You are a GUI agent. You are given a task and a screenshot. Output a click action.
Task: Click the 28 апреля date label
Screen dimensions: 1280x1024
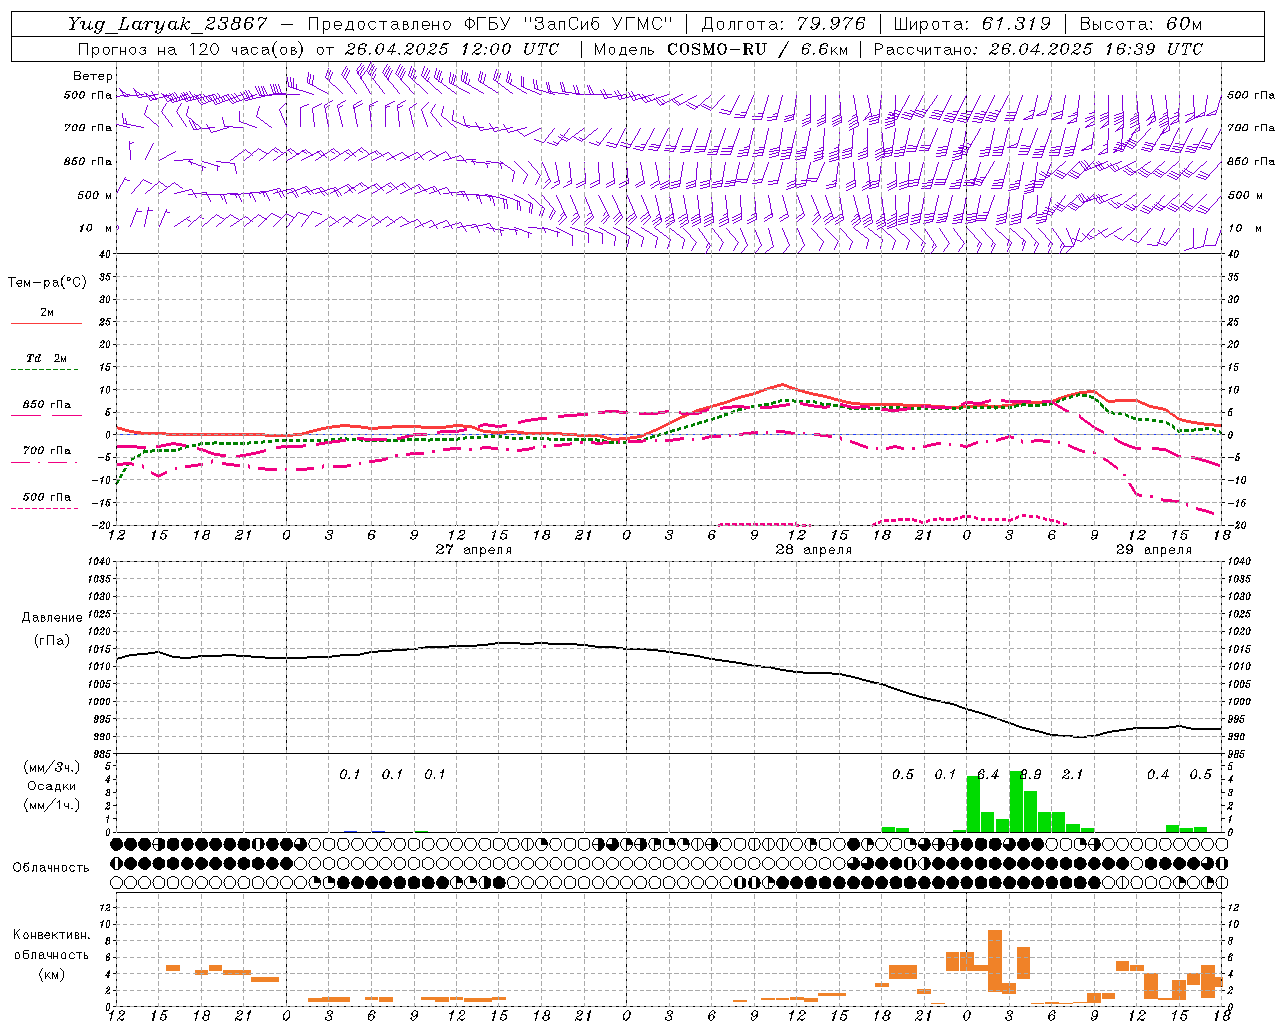813,550
